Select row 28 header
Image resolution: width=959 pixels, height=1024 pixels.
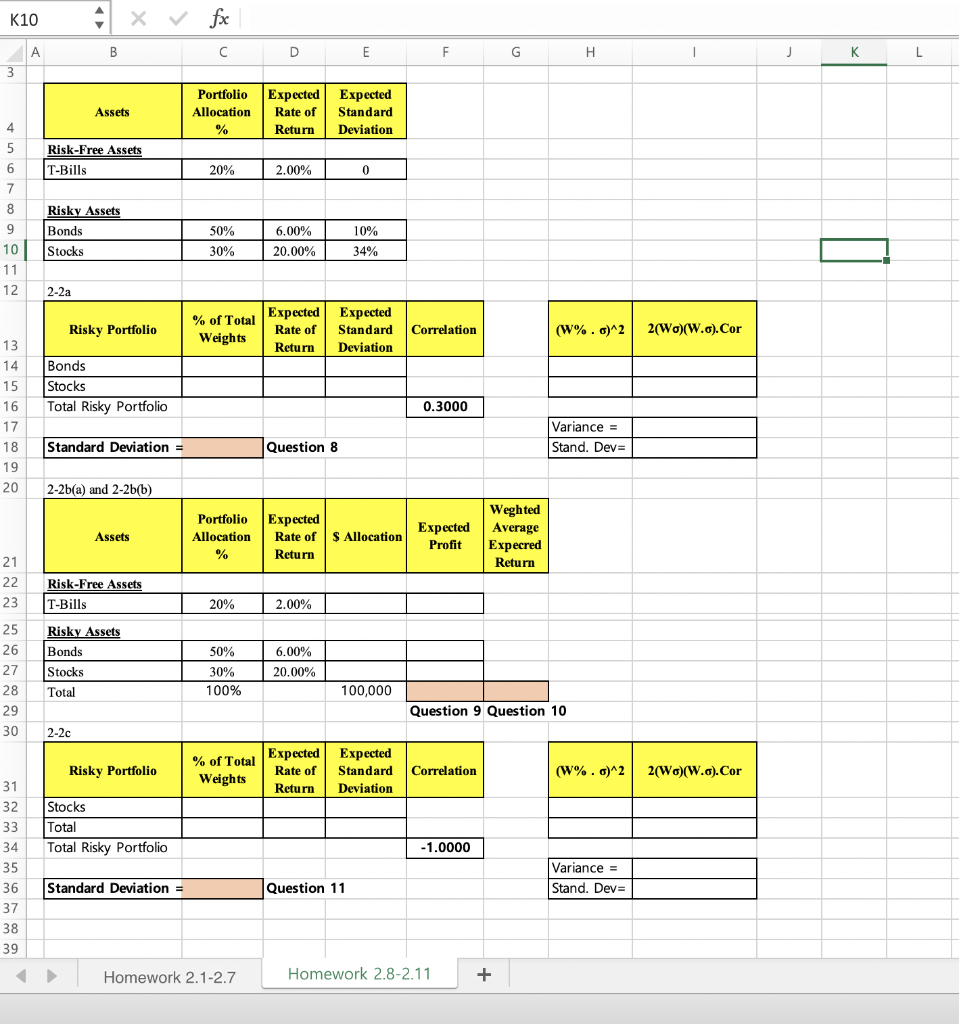11,691
